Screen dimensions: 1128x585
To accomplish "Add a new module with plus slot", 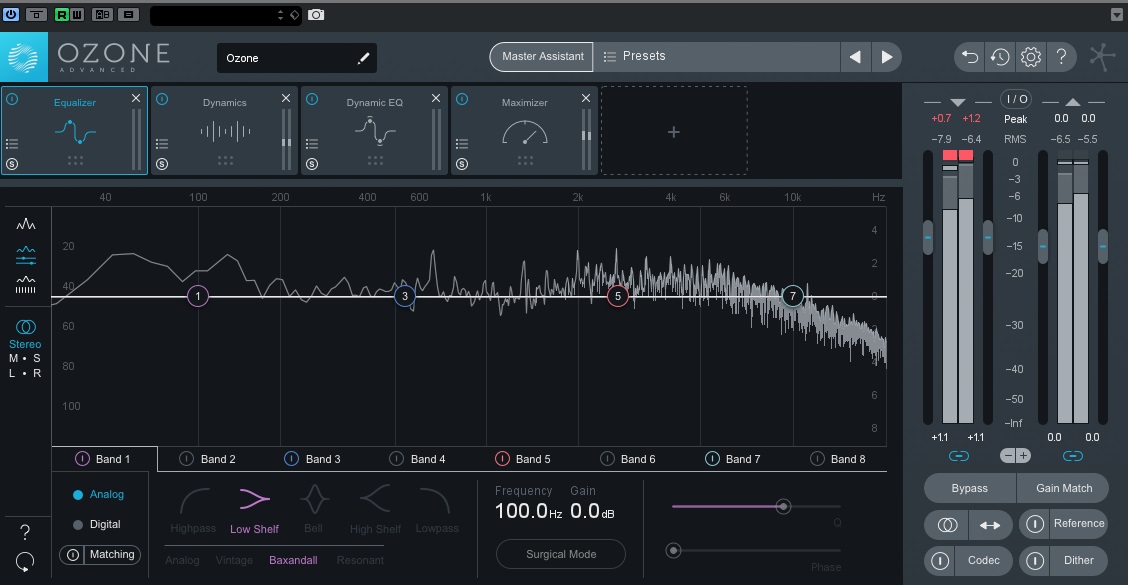I will point(674,131).
